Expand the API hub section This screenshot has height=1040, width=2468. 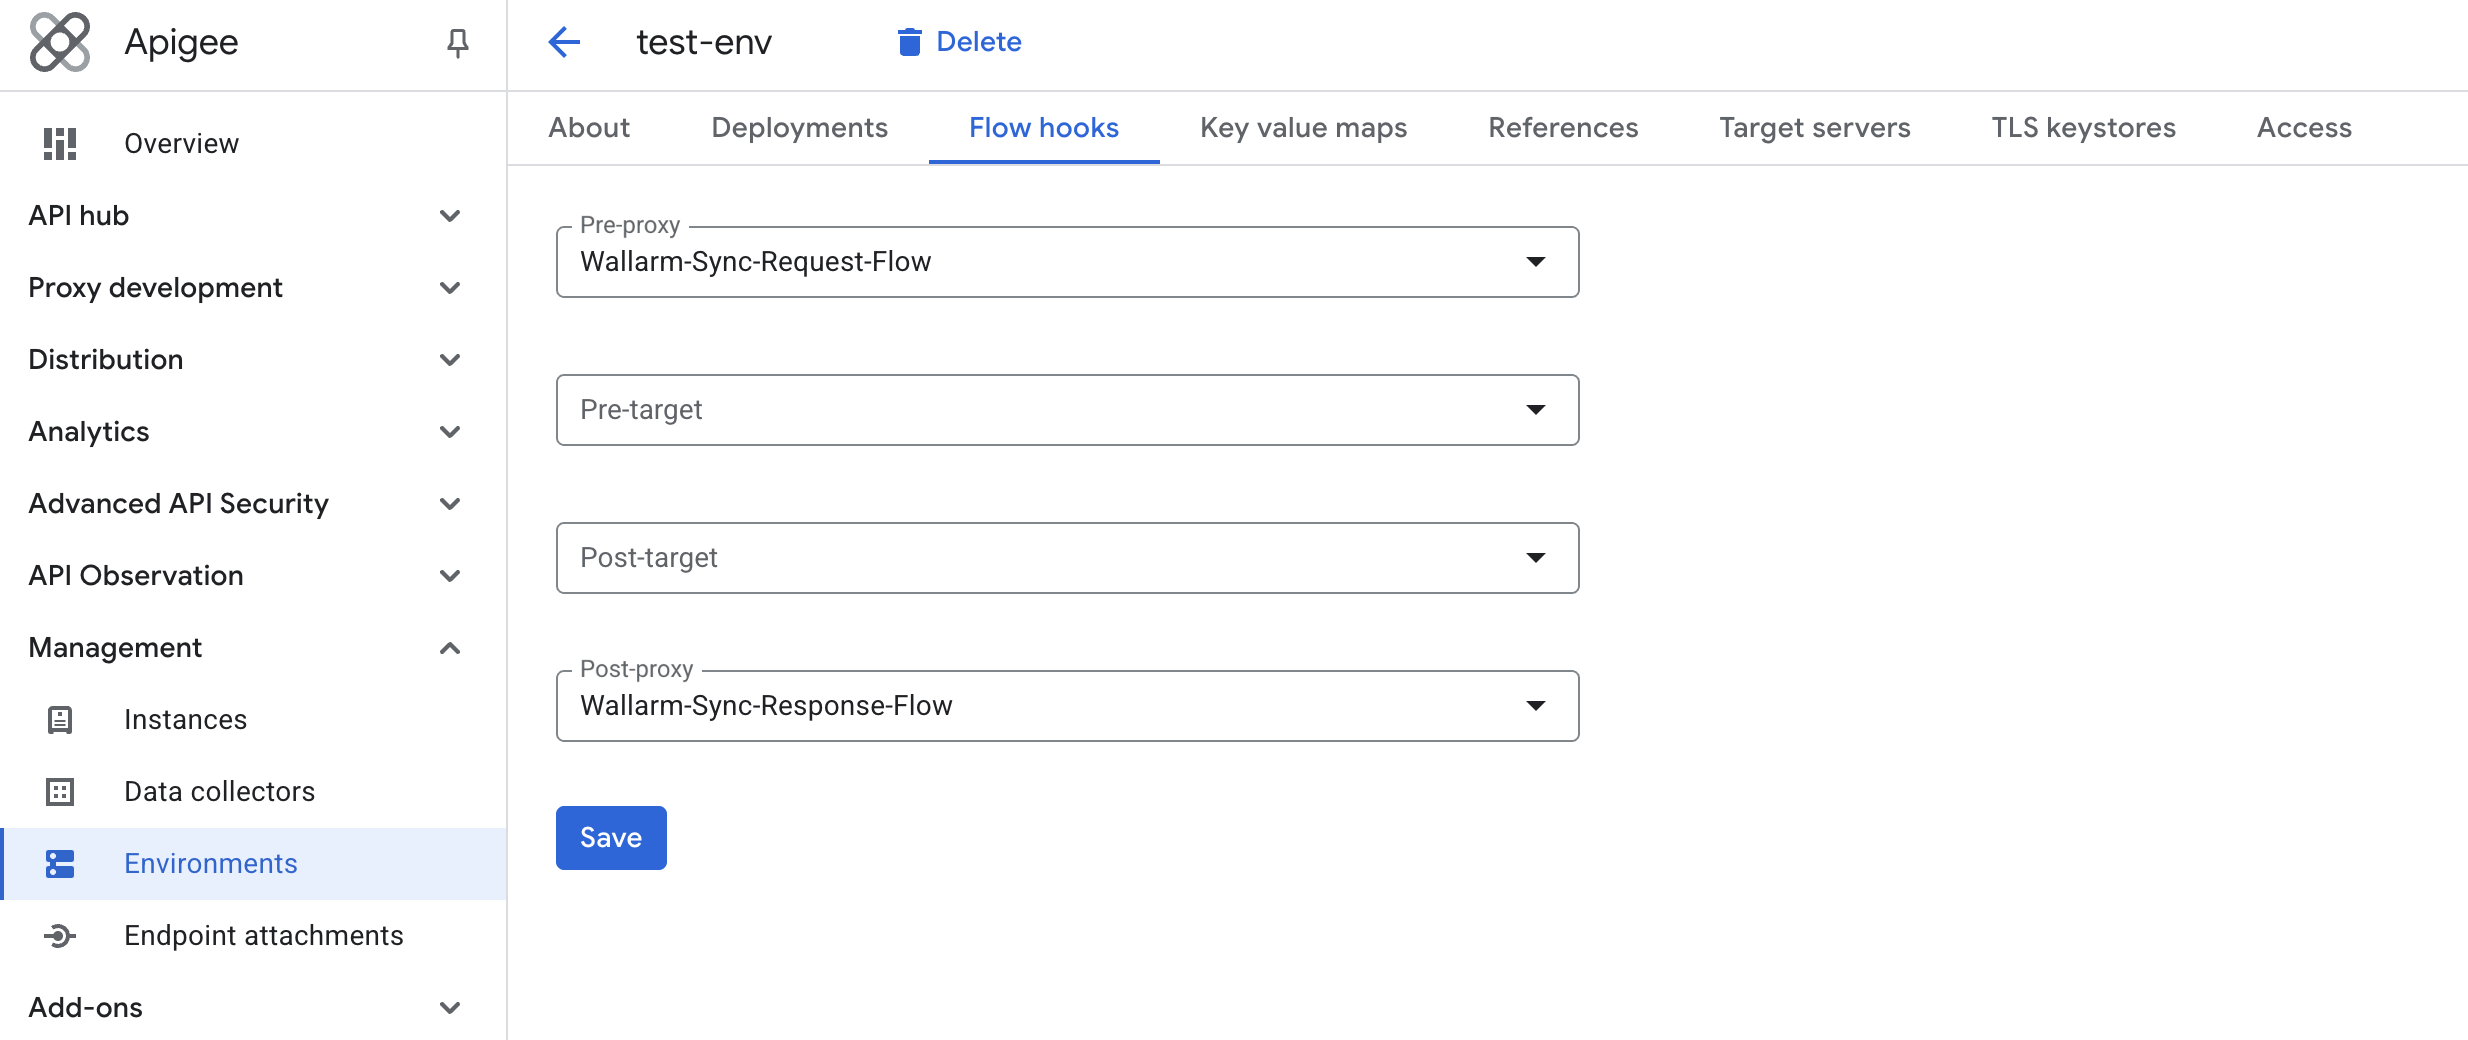pyautogui.click(x=450, y=215)
